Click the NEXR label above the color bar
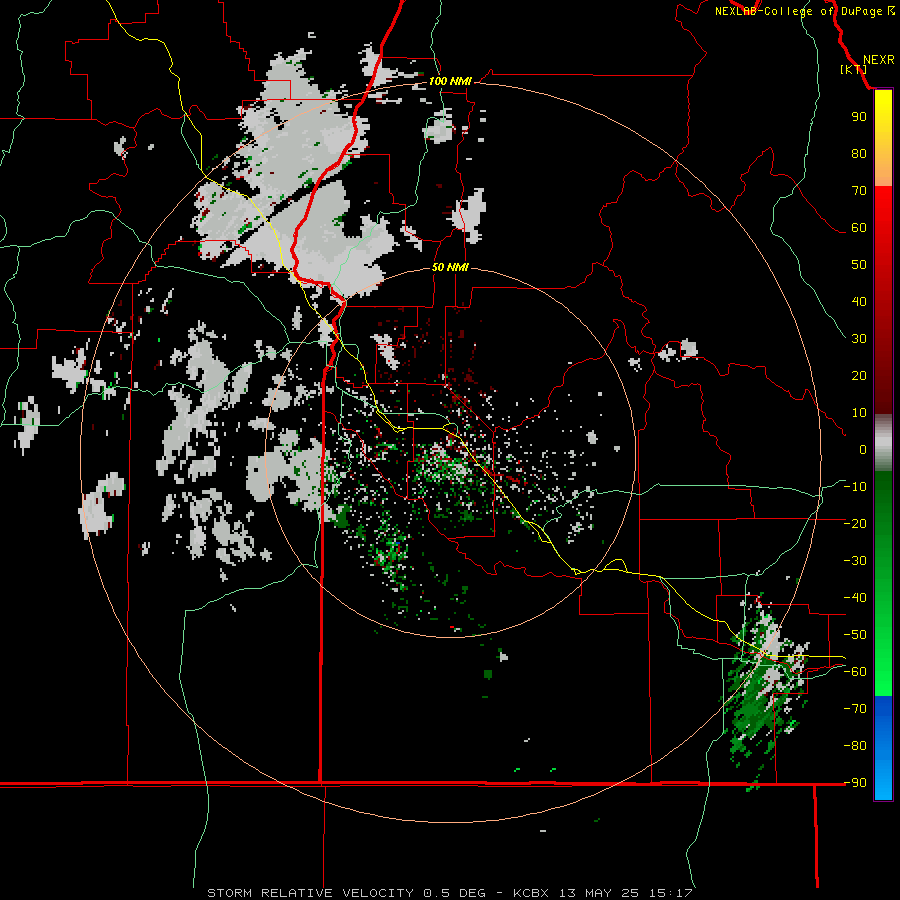This screenshot has height=900, width=900. click(879, 60)
